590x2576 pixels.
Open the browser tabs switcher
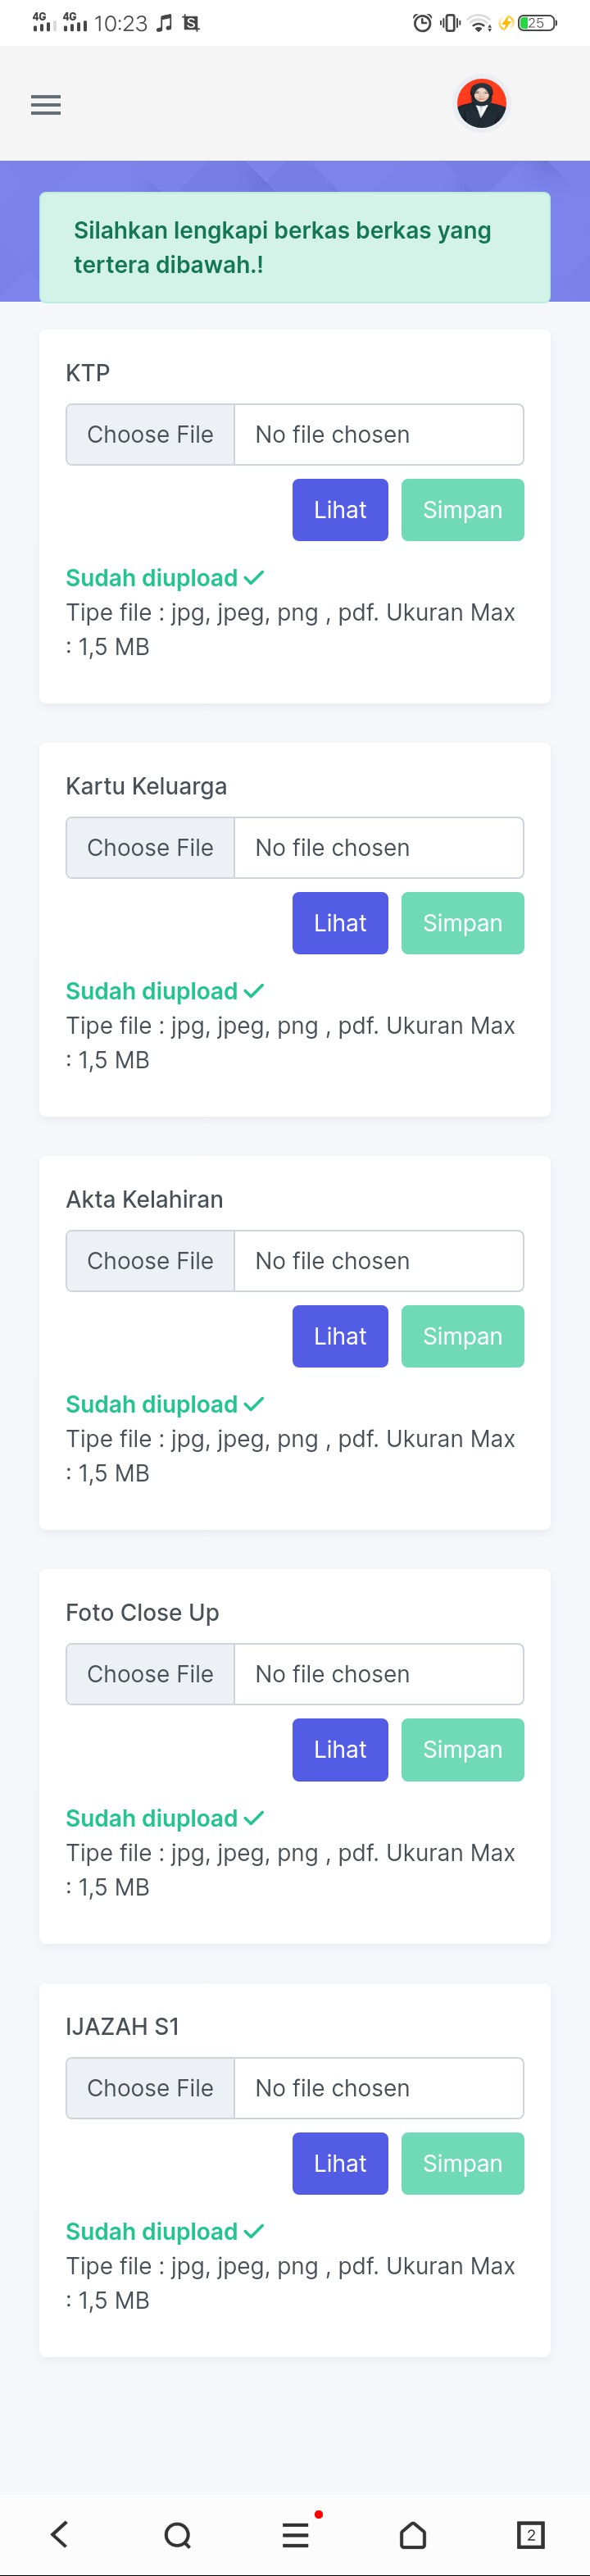click(530, 2534)
